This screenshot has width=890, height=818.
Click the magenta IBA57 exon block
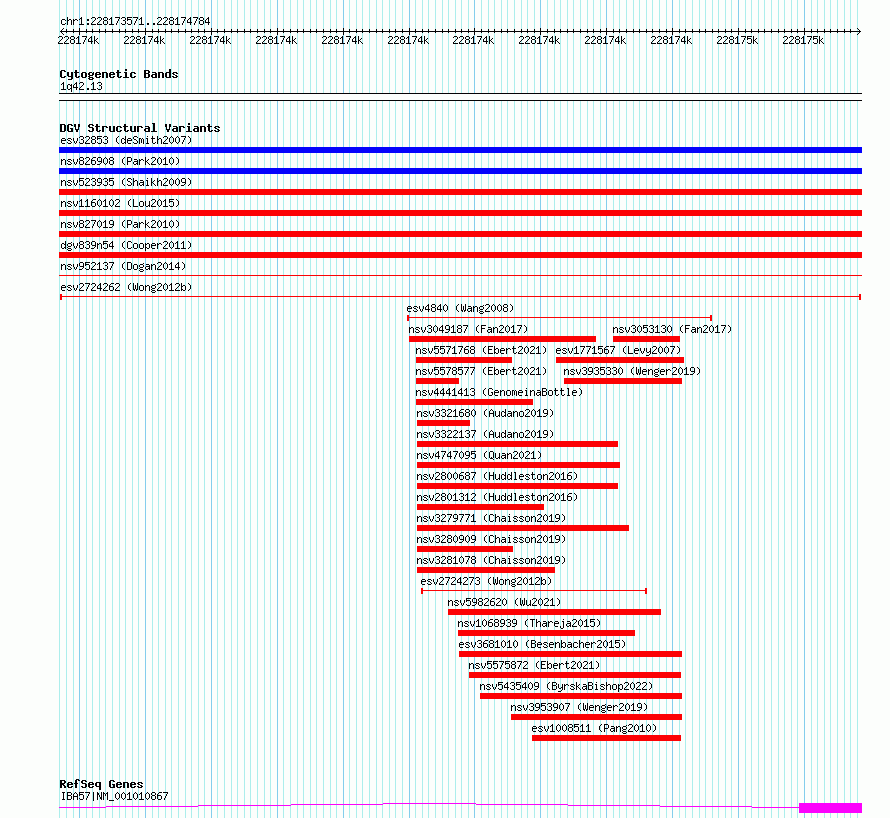(830, 808)
